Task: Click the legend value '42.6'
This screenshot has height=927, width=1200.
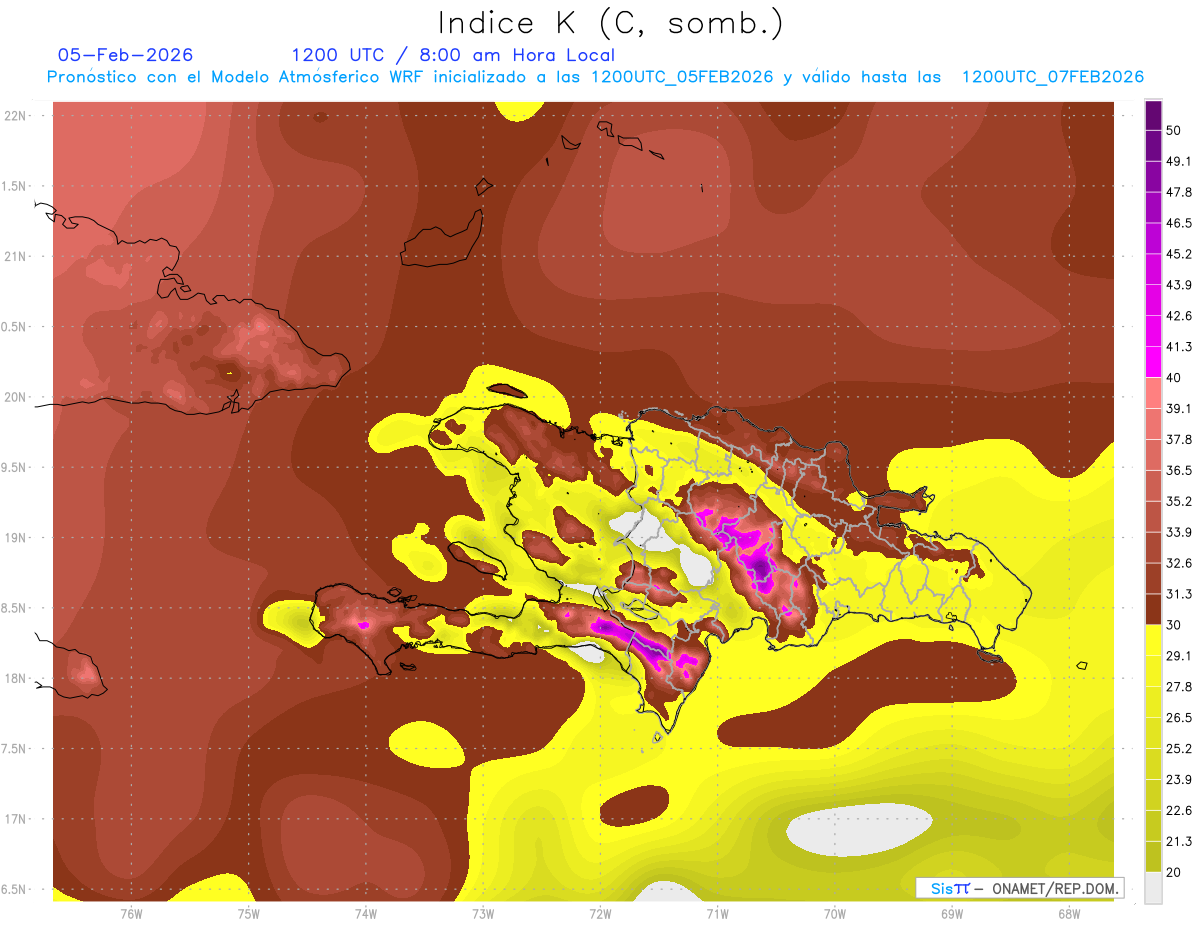Action: coord(1179,316)
